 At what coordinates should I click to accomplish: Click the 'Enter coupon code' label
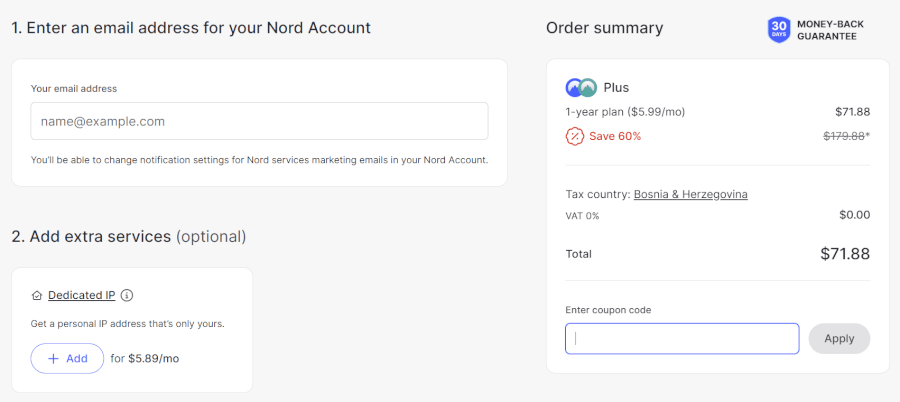[608, 310]
